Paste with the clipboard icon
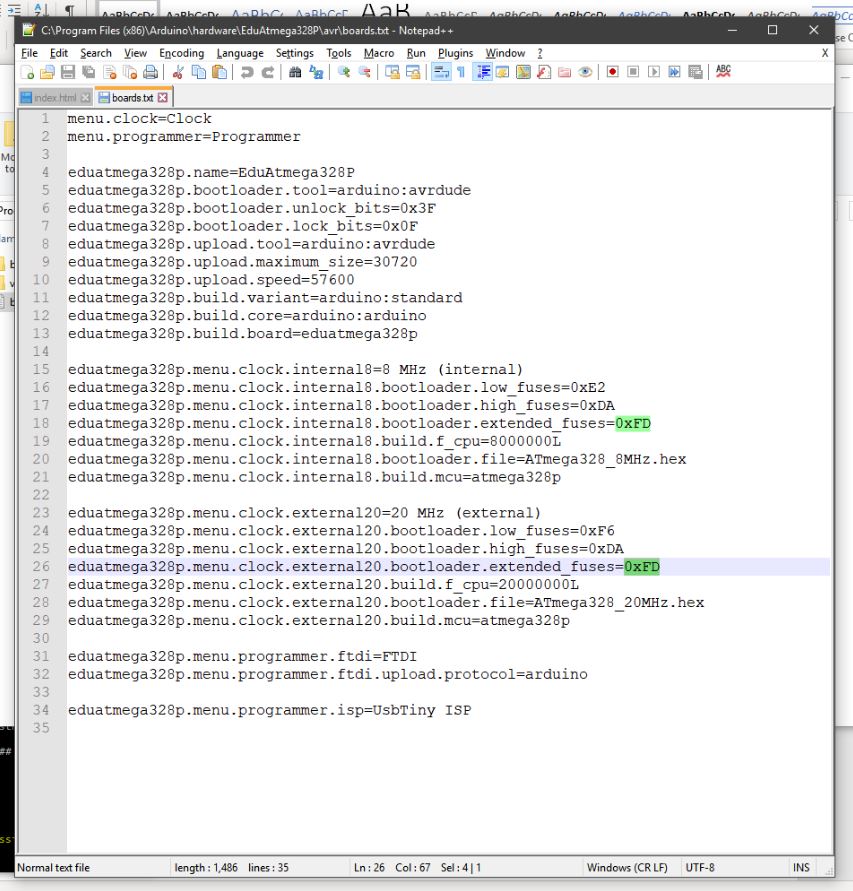Screen dimensions: 853x891 219,72
